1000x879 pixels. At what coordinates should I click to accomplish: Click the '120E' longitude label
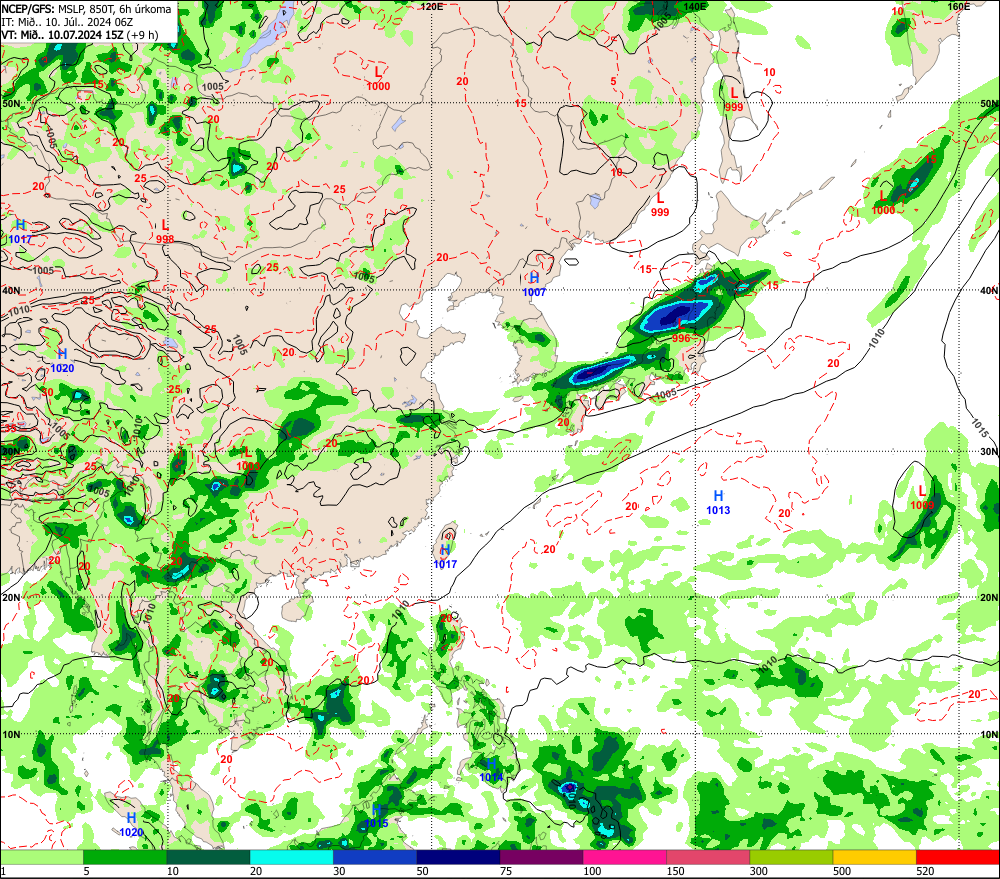(432, 6)
